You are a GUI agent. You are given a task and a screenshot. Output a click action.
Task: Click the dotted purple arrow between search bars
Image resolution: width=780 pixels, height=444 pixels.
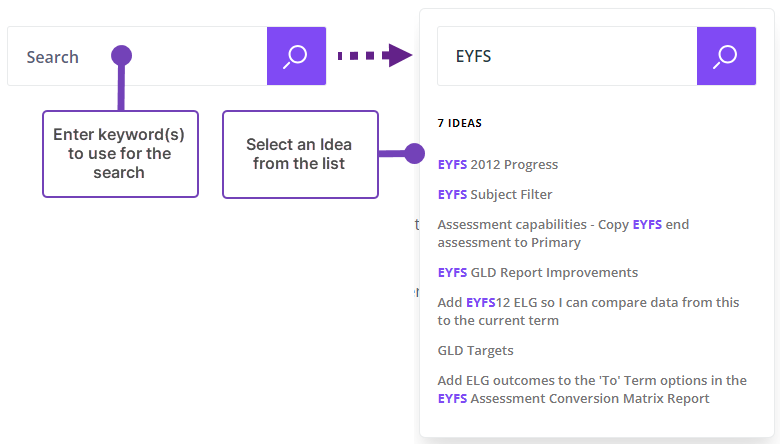(374, 56)
